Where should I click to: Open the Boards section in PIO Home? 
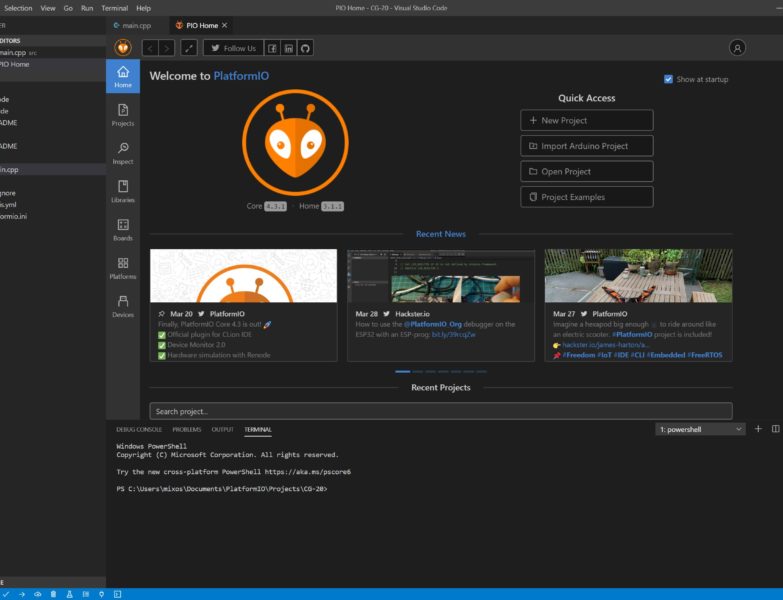(x=123, y=230)
